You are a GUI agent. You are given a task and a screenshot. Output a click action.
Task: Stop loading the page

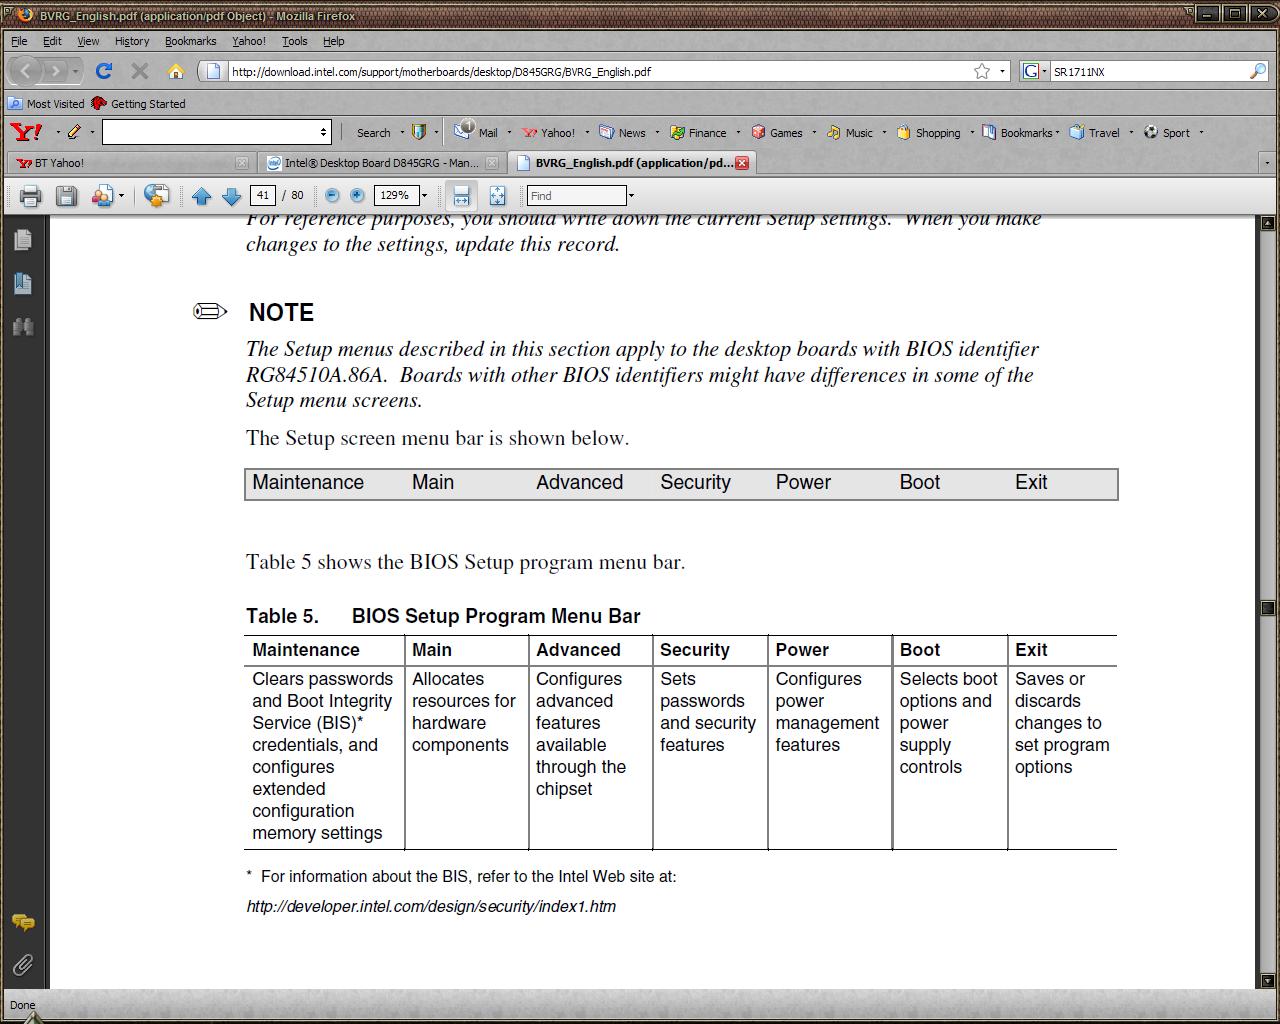click(x=140, y=71)
